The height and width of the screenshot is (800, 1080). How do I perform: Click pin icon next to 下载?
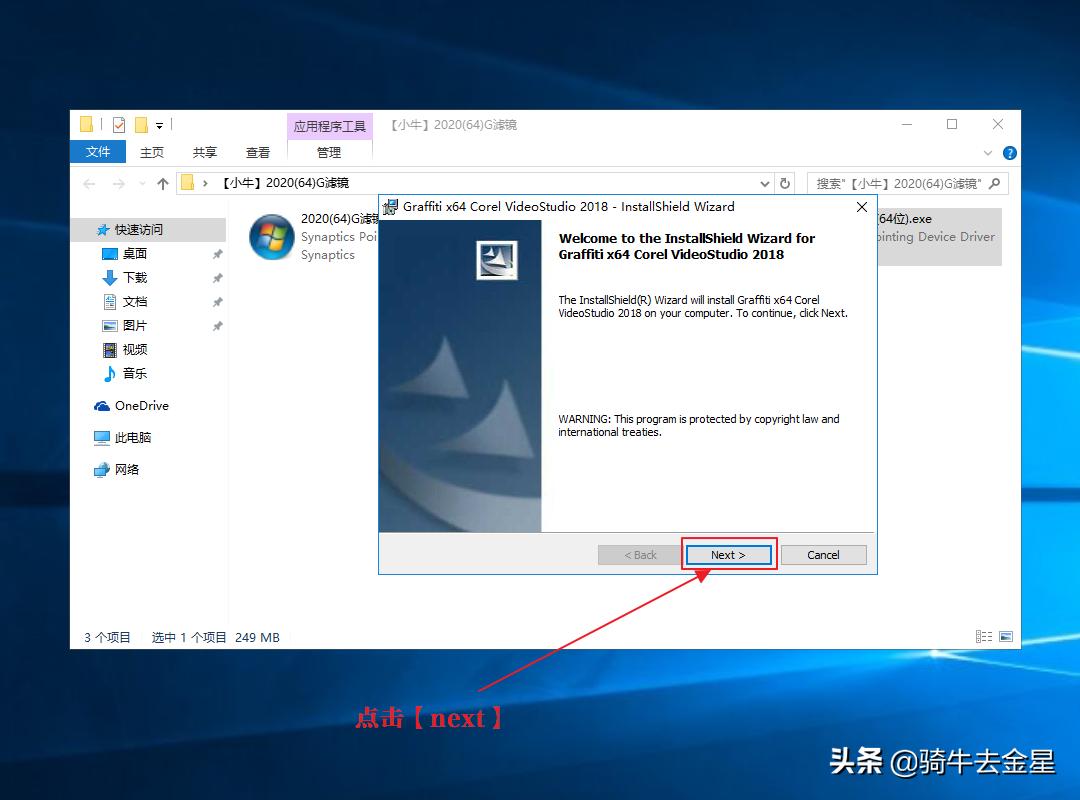tap(217, 278)
